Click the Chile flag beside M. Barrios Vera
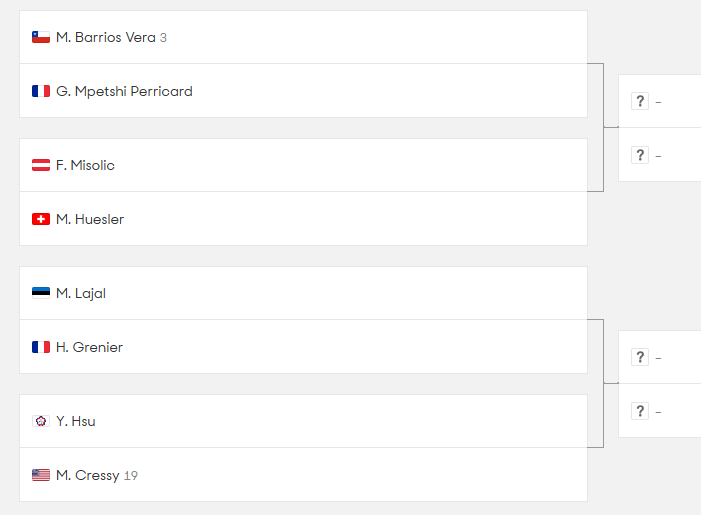The width and height of the screenshot is (701, 515). (x=41, y=37)
